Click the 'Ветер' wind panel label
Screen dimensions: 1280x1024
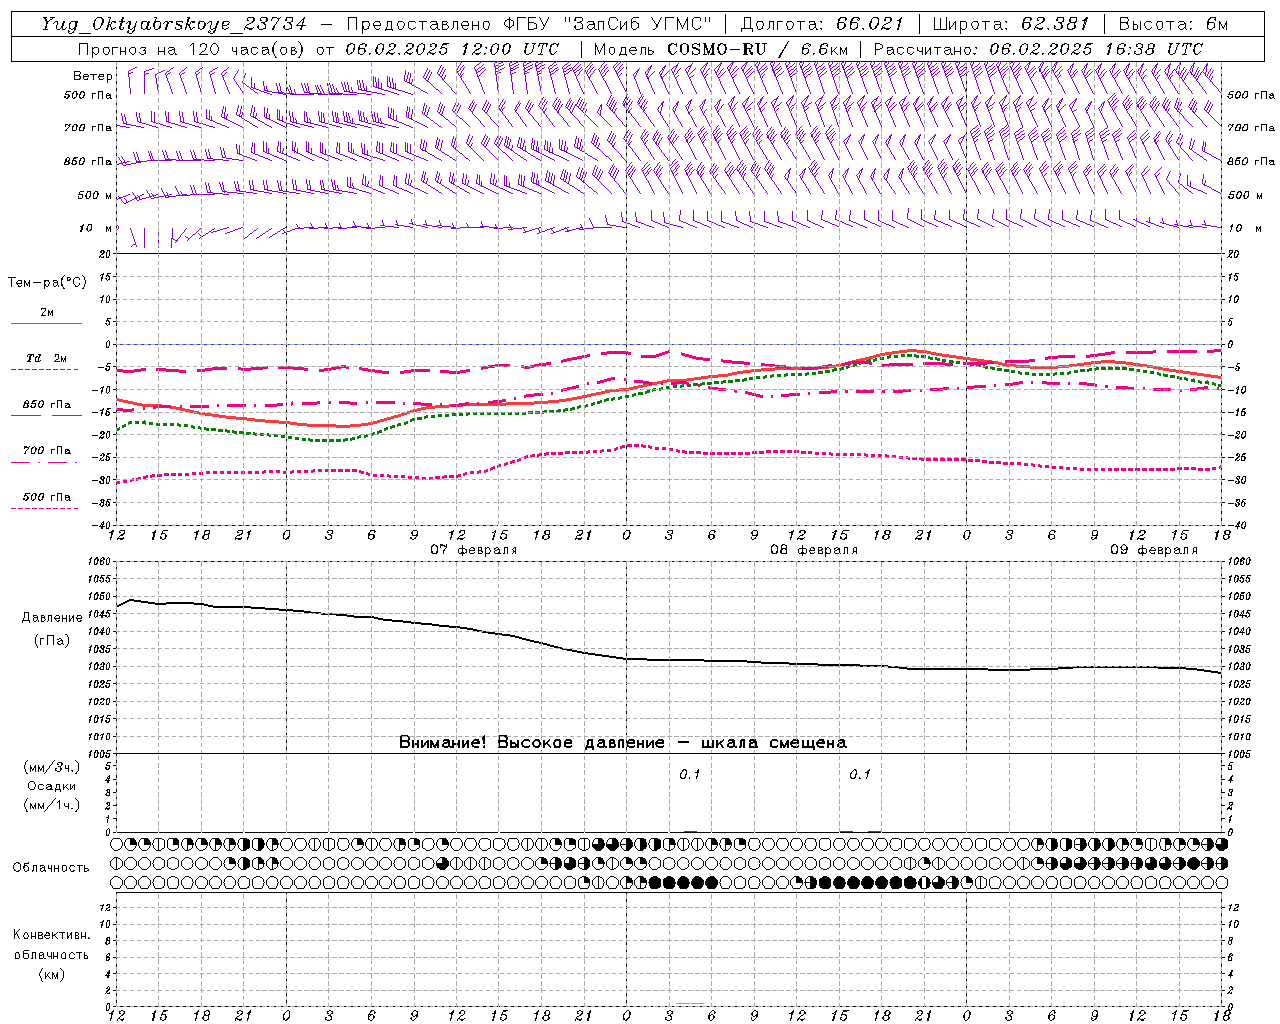click(93, 76)
